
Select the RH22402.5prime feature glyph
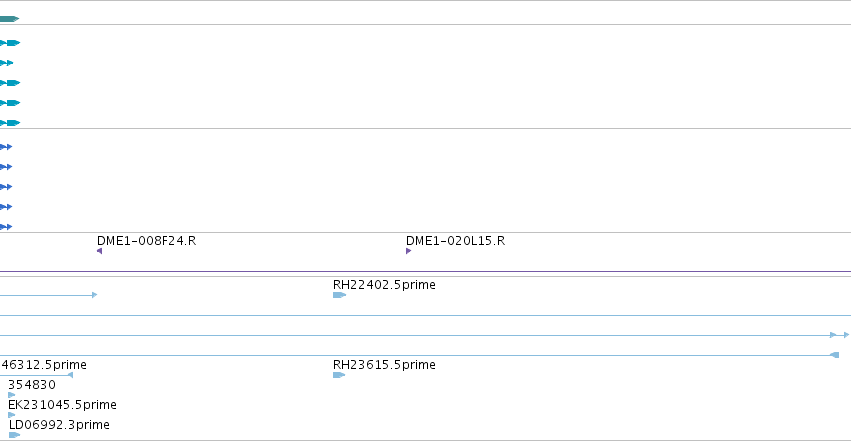tap(339, 295)
